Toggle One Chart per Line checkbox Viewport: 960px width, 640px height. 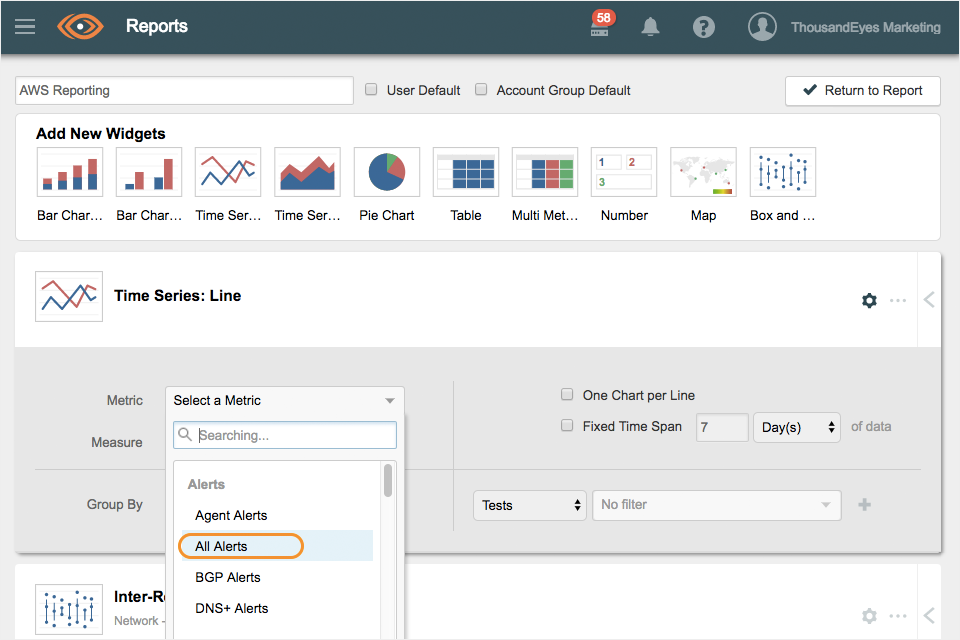point(568,395)
